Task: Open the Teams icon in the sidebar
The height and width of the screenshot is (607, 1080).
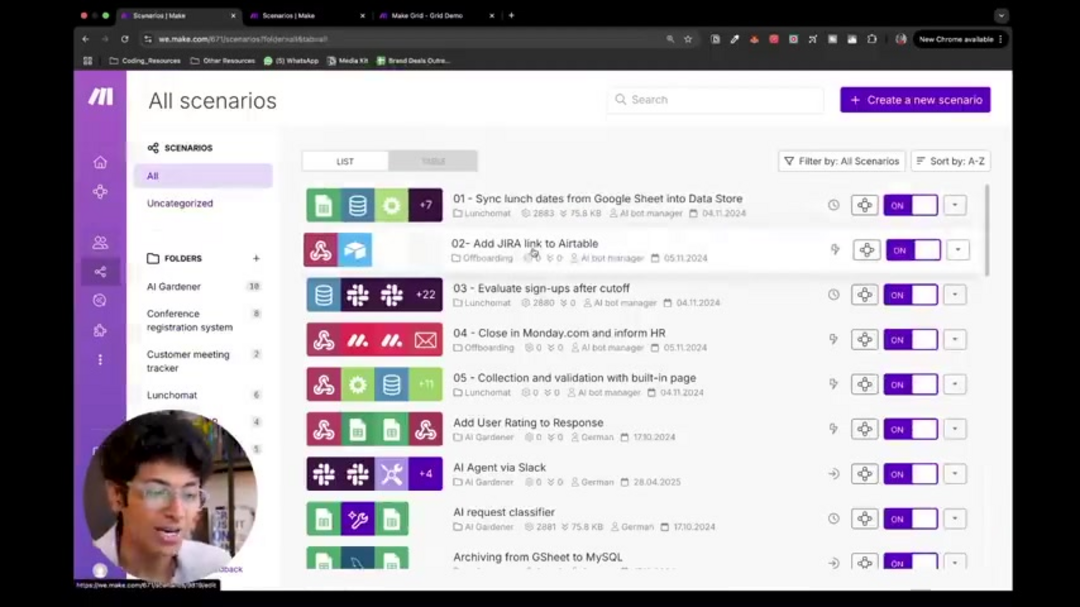Action: point(100,241)
